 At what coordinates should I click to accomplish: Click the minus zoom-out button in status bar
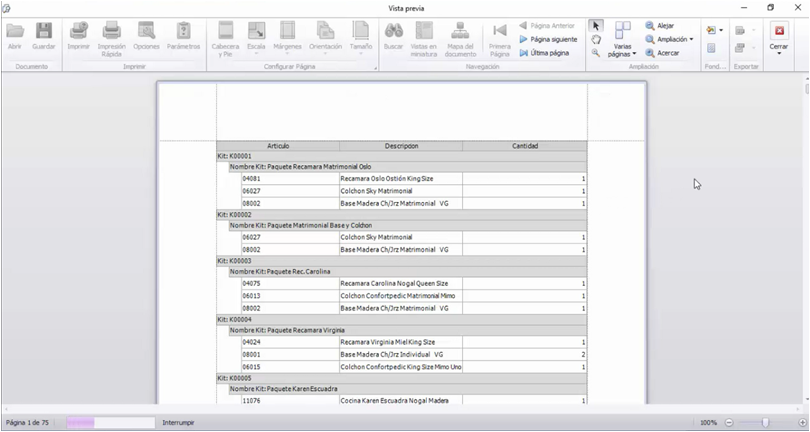pyautogui.click(x=729, y=423)
